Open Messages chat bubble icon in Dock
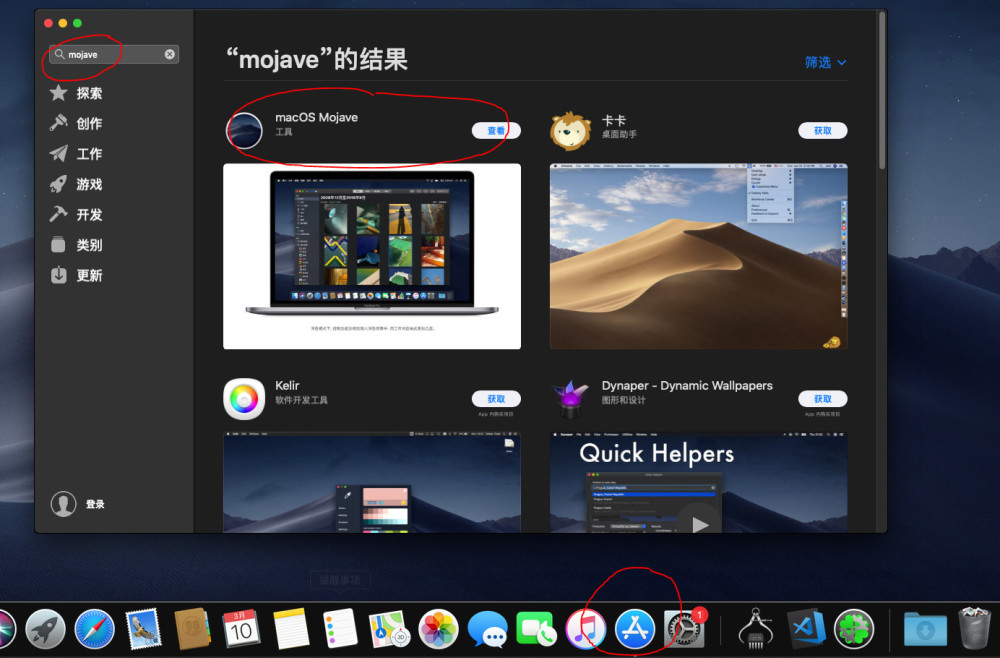This screenshot has width=1000, height=658. click(x=487, y=629)
